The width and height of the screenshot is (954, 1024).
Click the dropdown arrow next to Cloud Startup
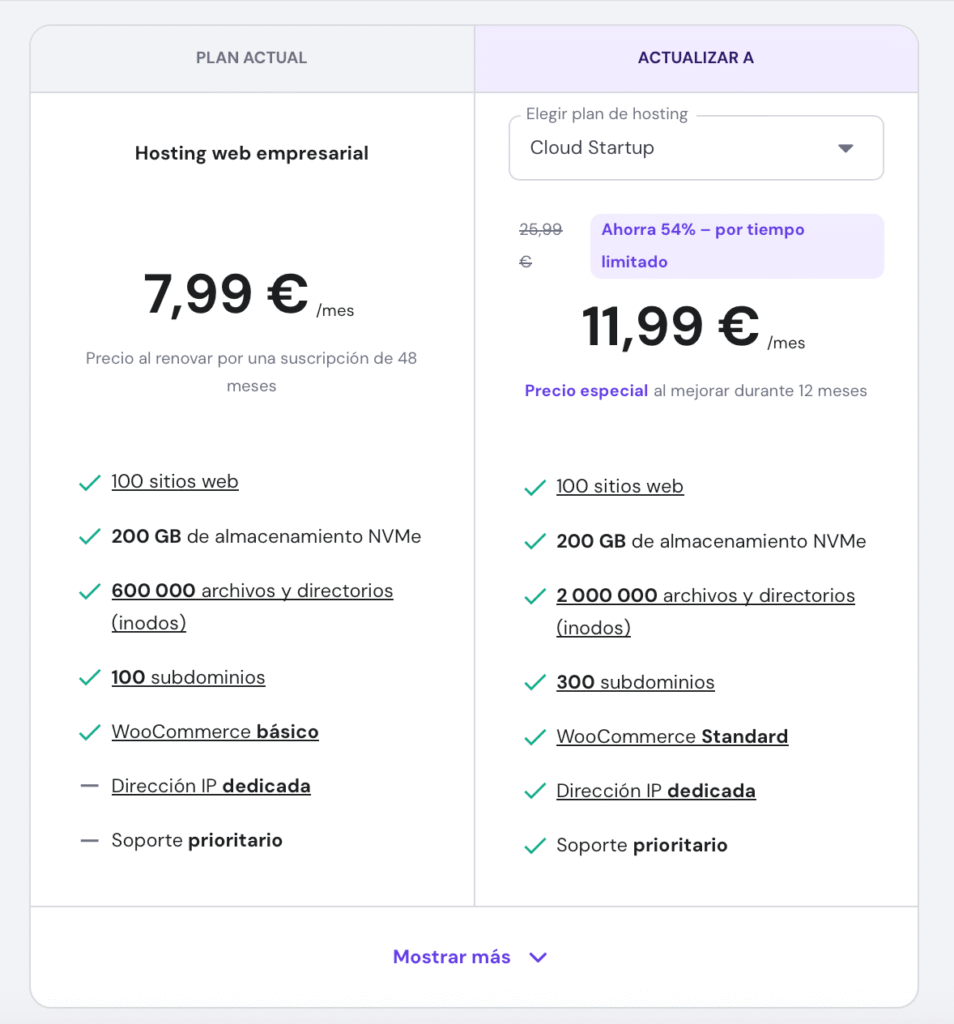(x=846, y=147)
